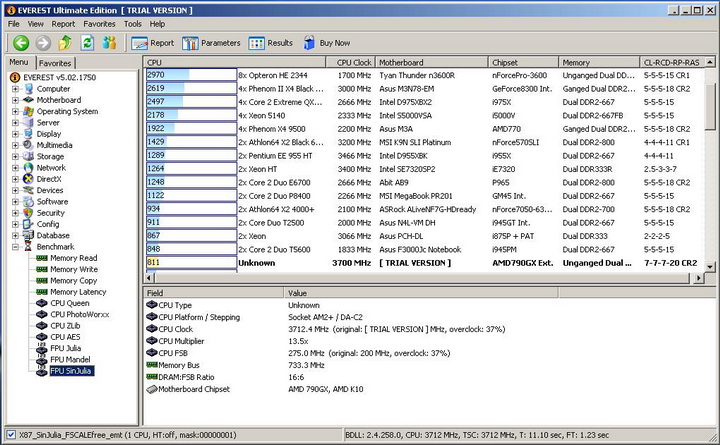Go up one level with the Up arrow icon
The width and height of the screenshot is (720, 445).
[65, 43]
